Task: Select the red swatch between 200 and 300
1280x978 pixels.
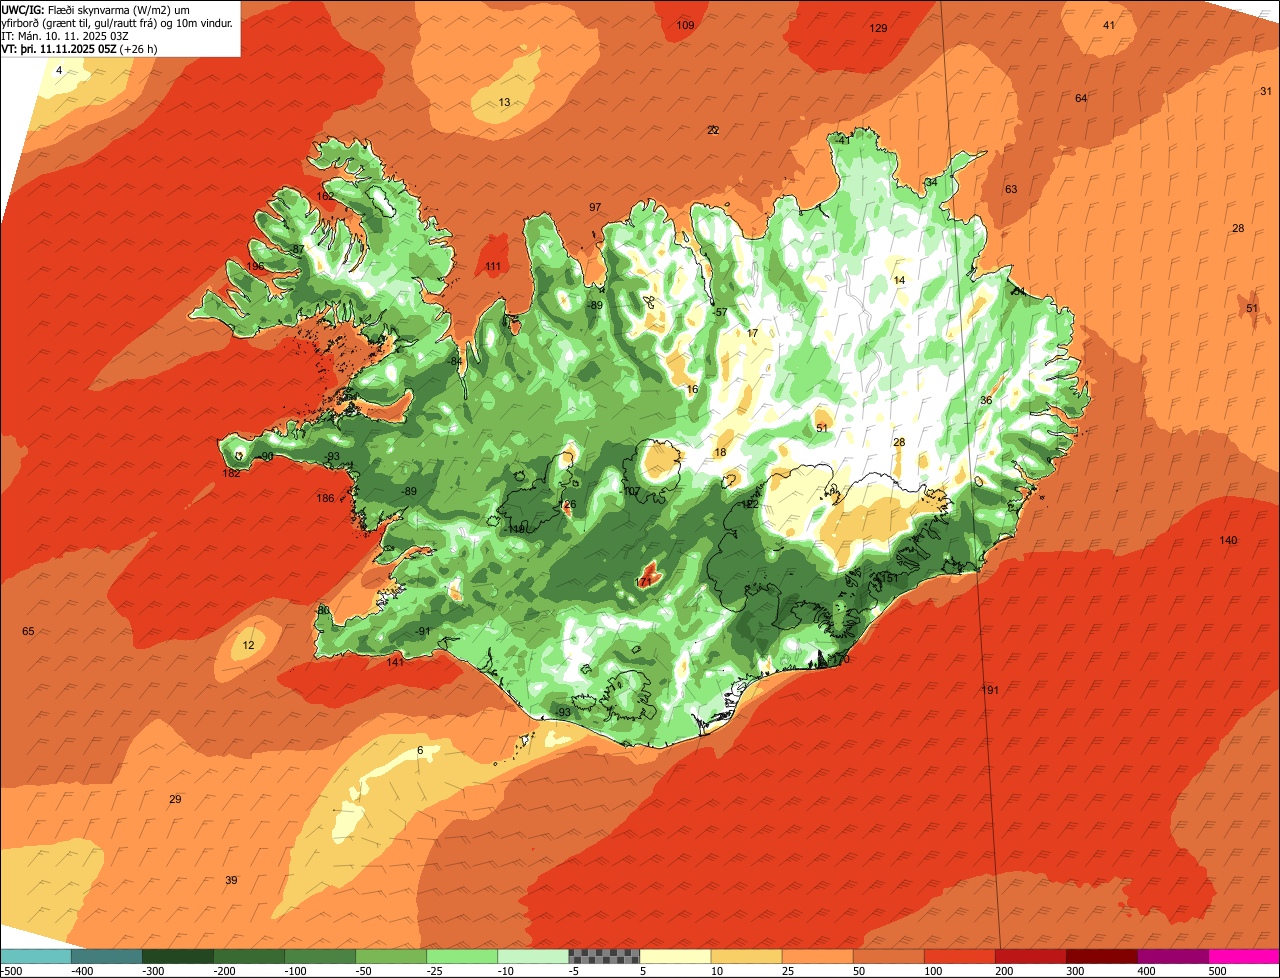Action: pyautogui.click(x=1029, y=956)
